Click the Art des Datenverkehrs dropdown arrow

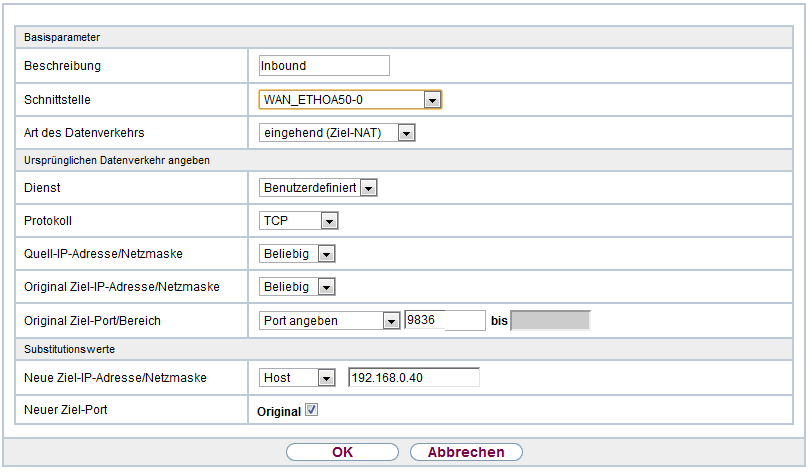[406, 133]
